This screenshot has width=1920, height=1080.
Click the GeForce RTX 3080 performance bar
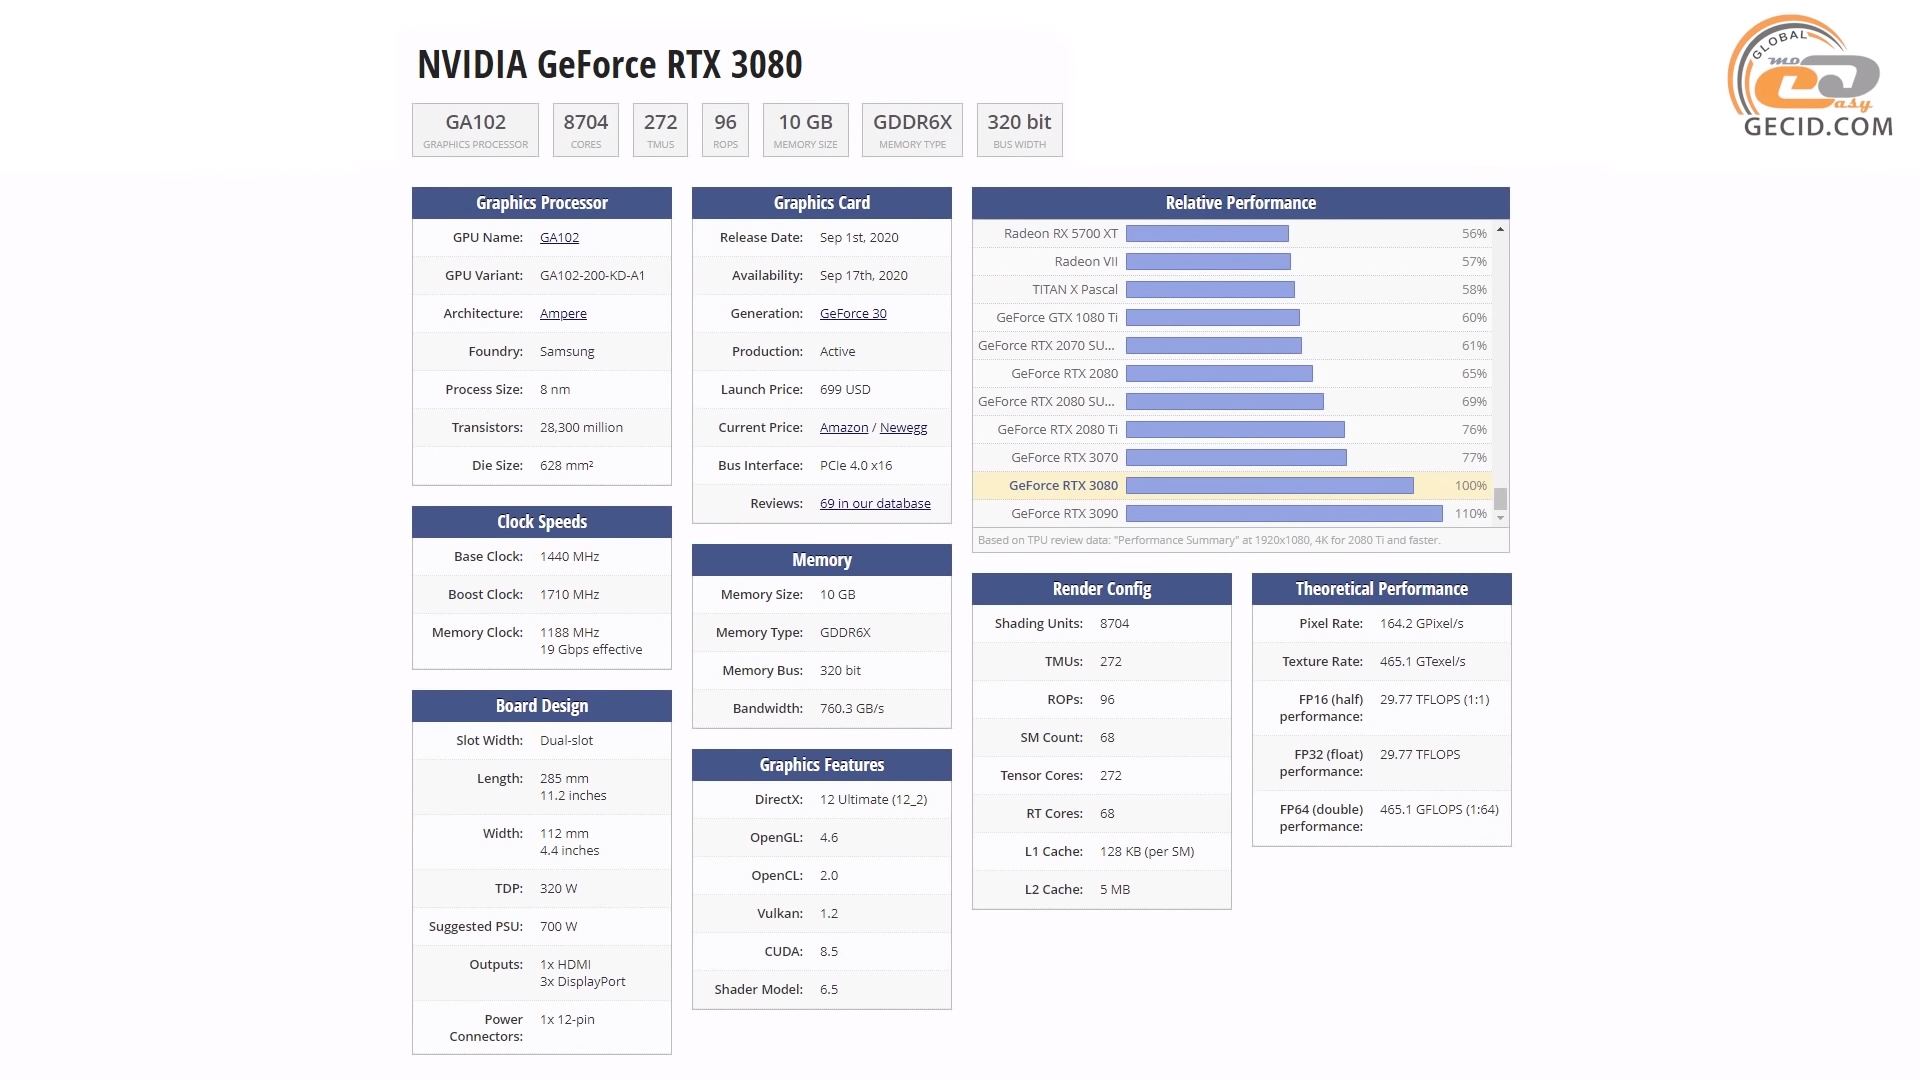point(1269,485)
